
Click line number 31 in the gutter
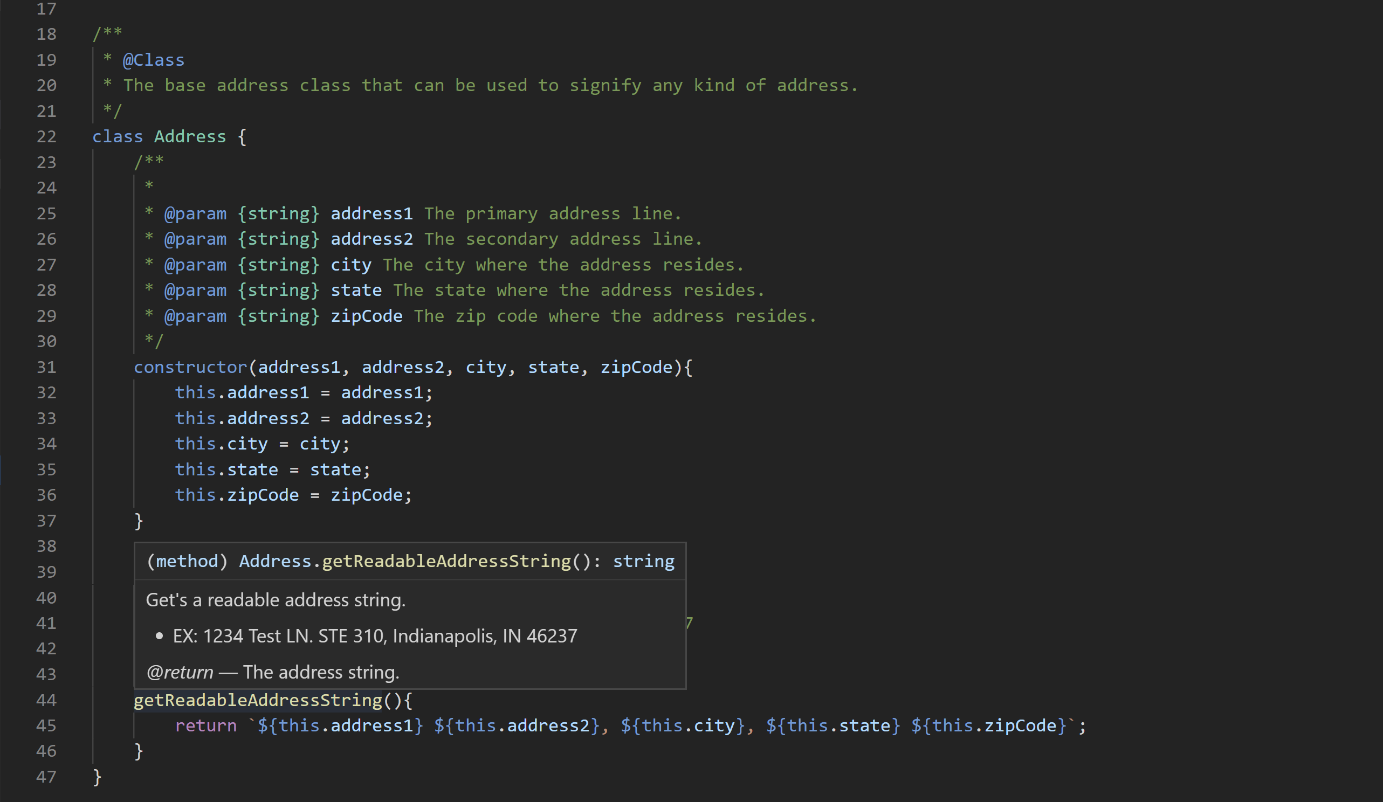46,367
